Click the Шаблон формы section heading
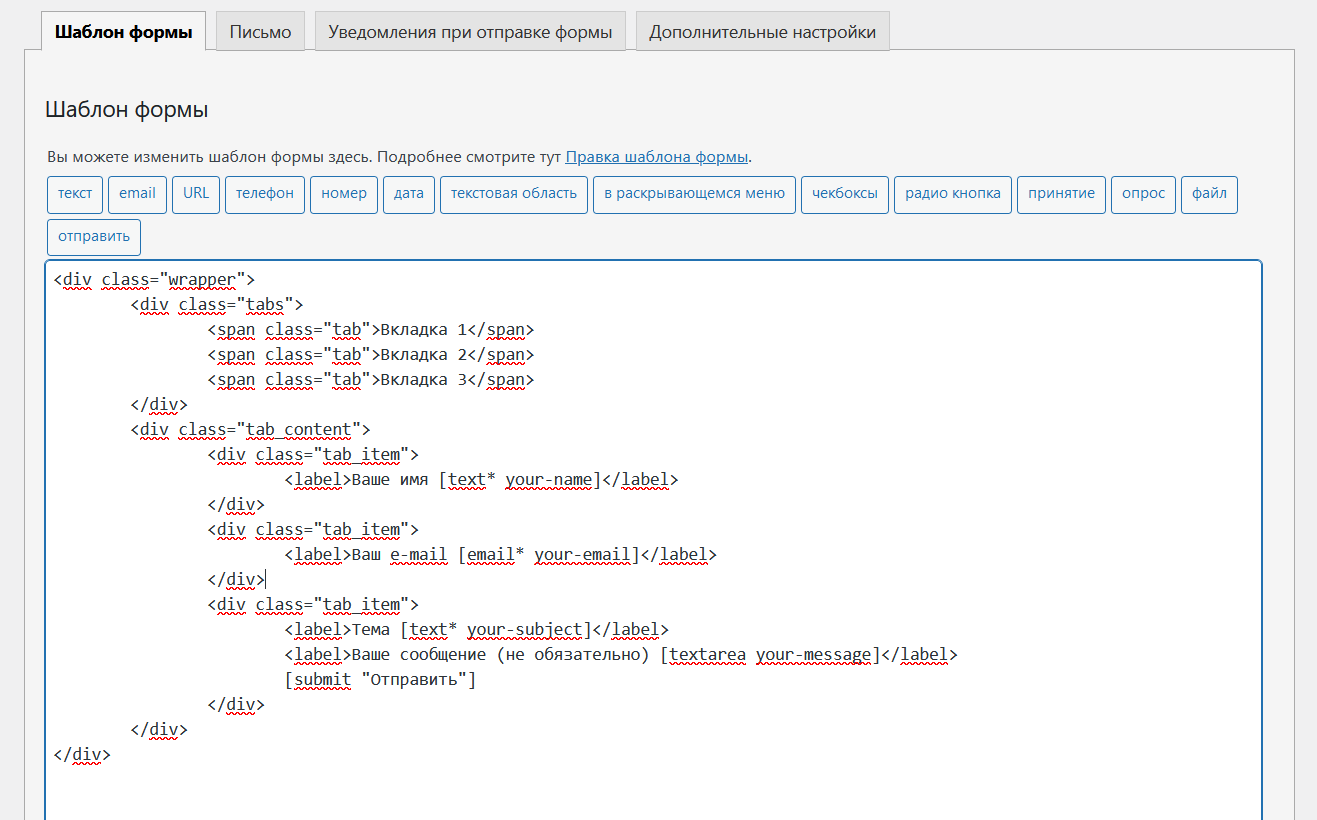Image resolution: width=1317 pixels, height=820 pixels. click(127, 110)
